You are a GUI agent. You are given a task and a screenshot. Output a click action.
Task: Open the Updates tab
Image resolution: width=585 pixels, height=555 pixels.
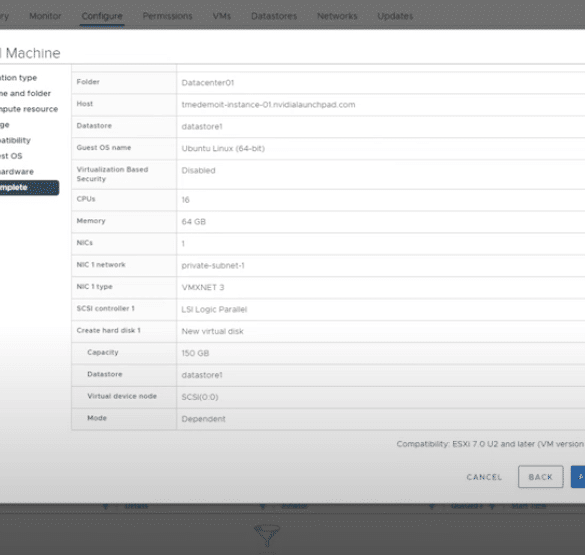point(395,16)
